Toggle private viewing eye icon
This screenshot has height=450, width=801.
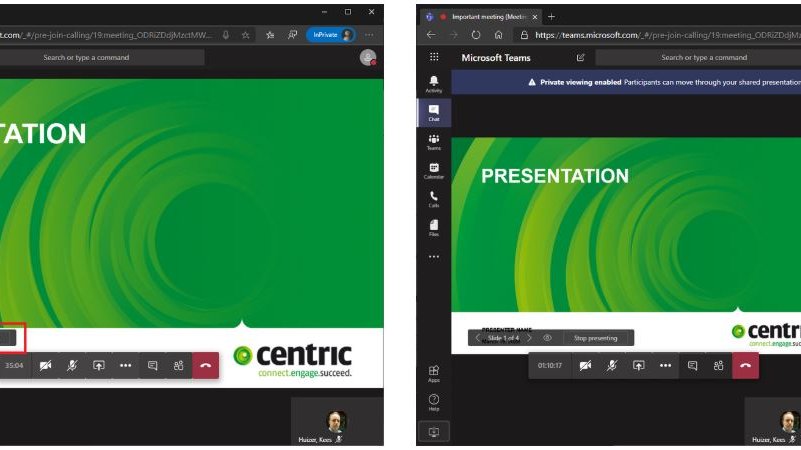pyautogui.click(x=547, y=338)
